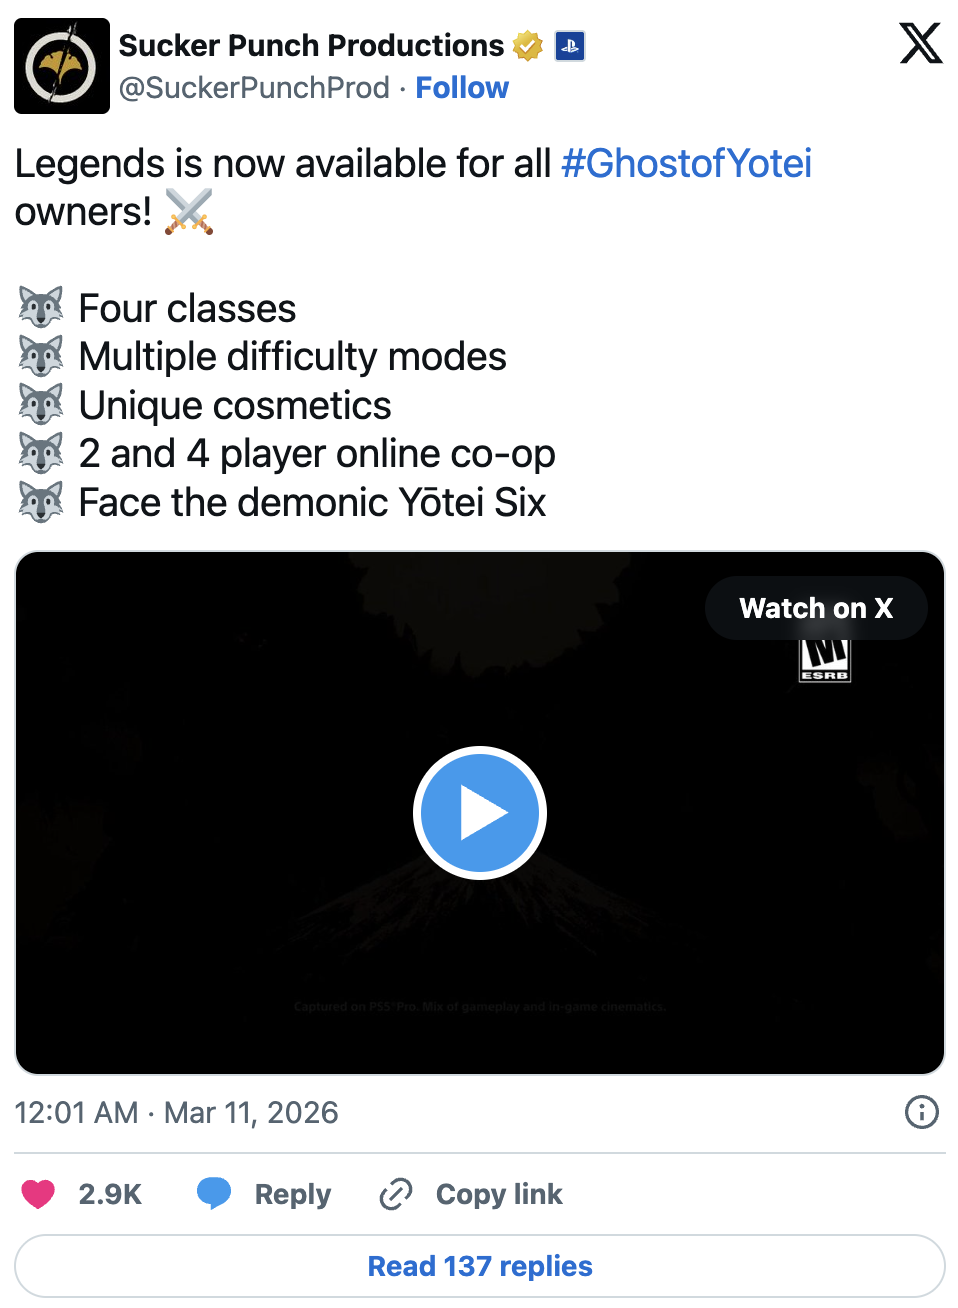Open the 12:01 AM Mar 11, 2026 timestamp
The width and height of the screenshot is (958, 1308).
pyautogui.click(x=177, y=1113)
